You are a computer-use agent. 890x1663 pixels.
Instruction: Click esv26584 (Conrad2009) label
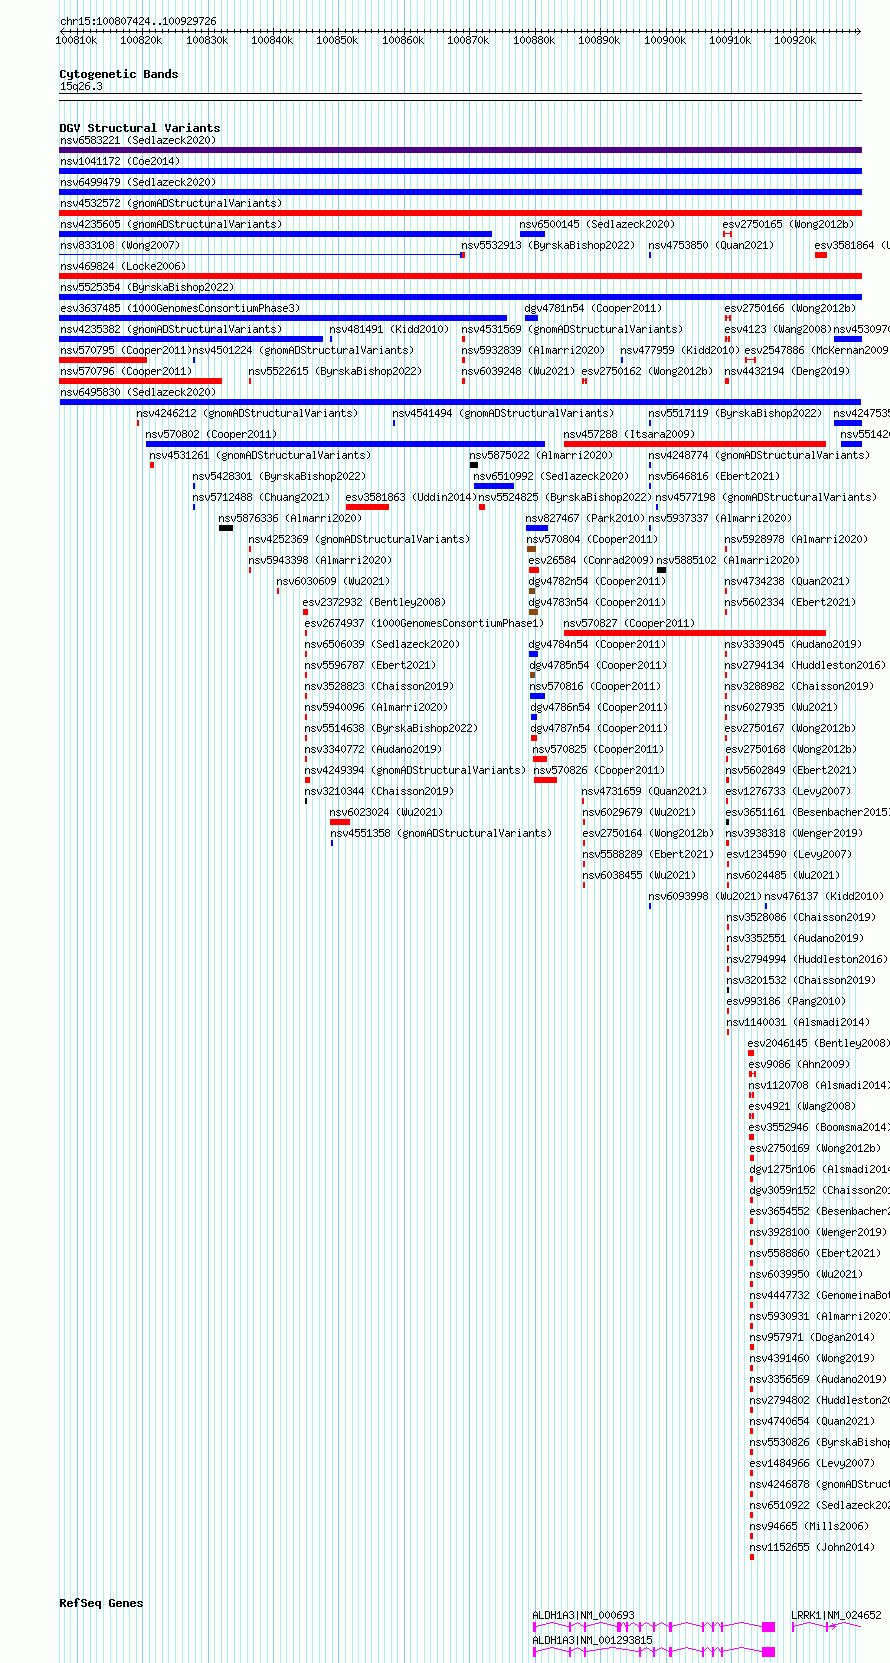[x=591, y=560]
